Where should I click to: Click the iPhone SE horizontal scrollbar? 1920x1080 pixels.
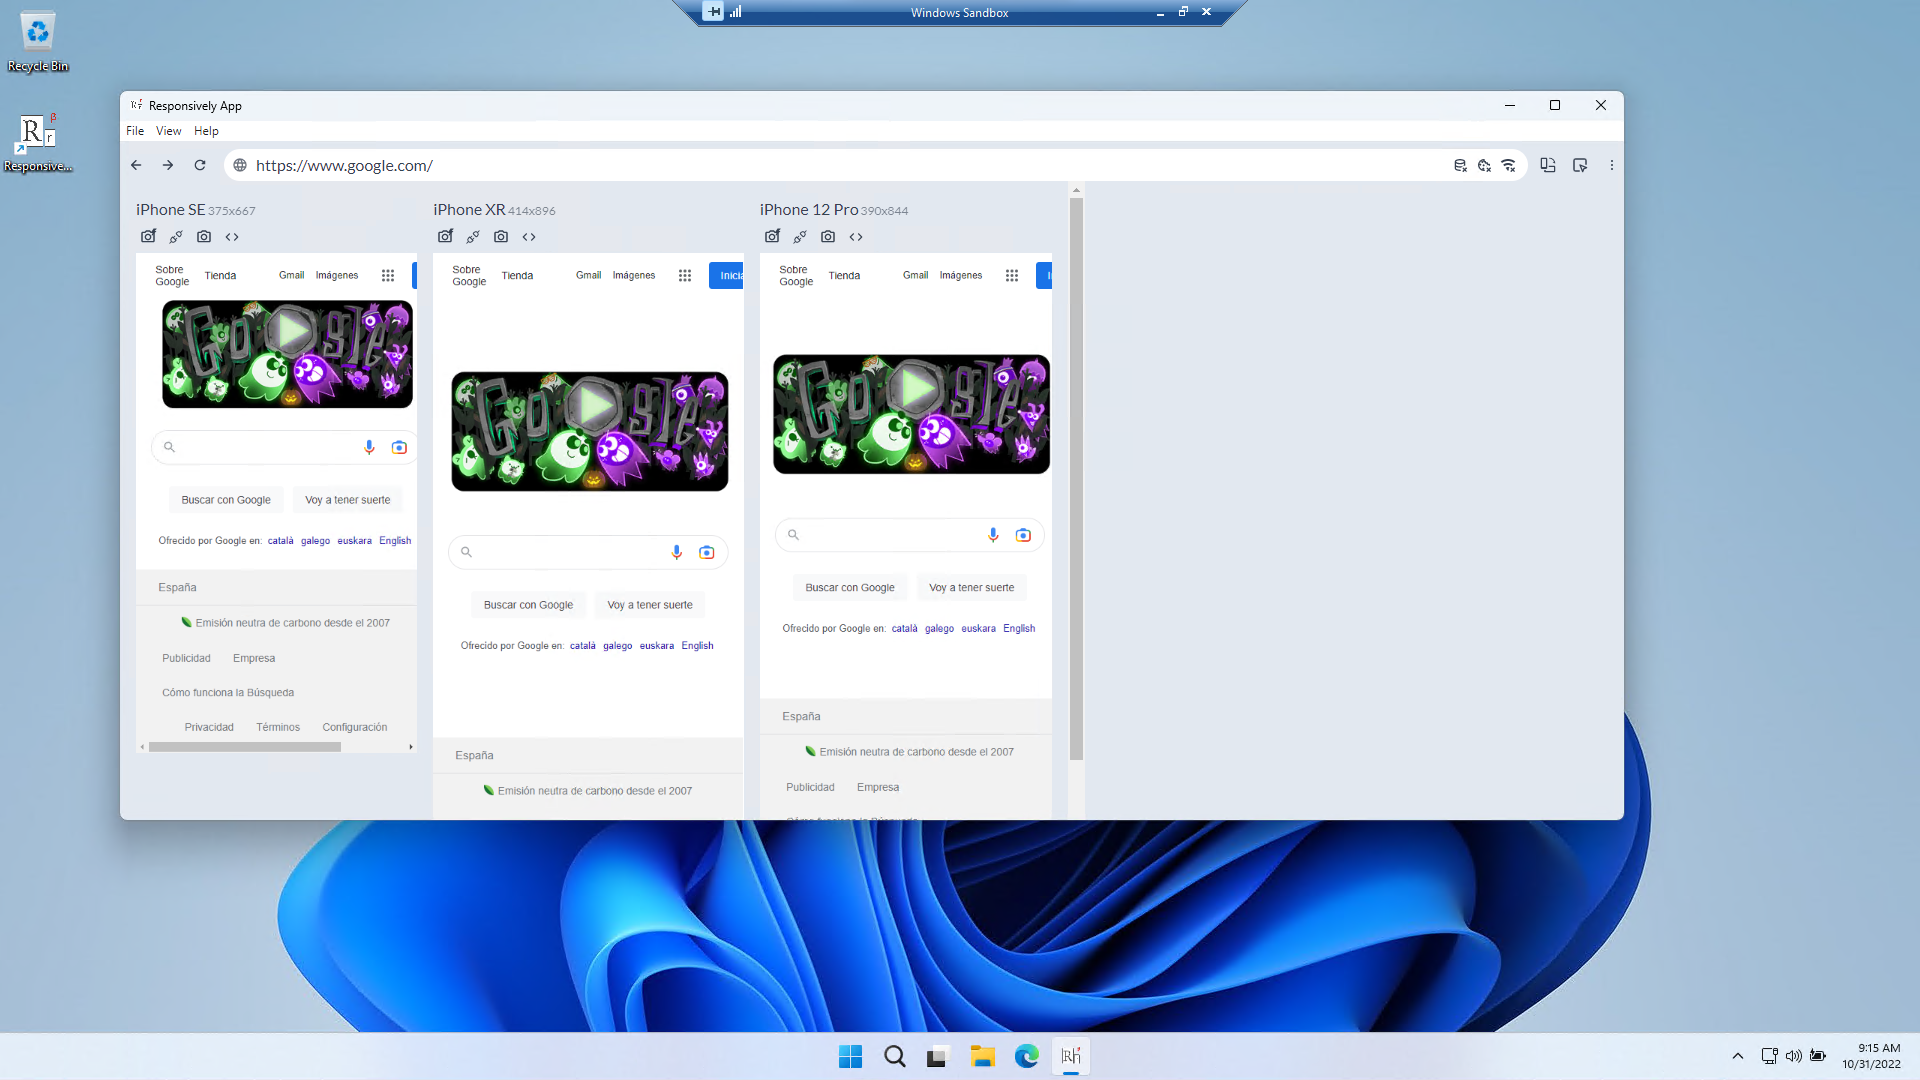(x=245, y=747)
